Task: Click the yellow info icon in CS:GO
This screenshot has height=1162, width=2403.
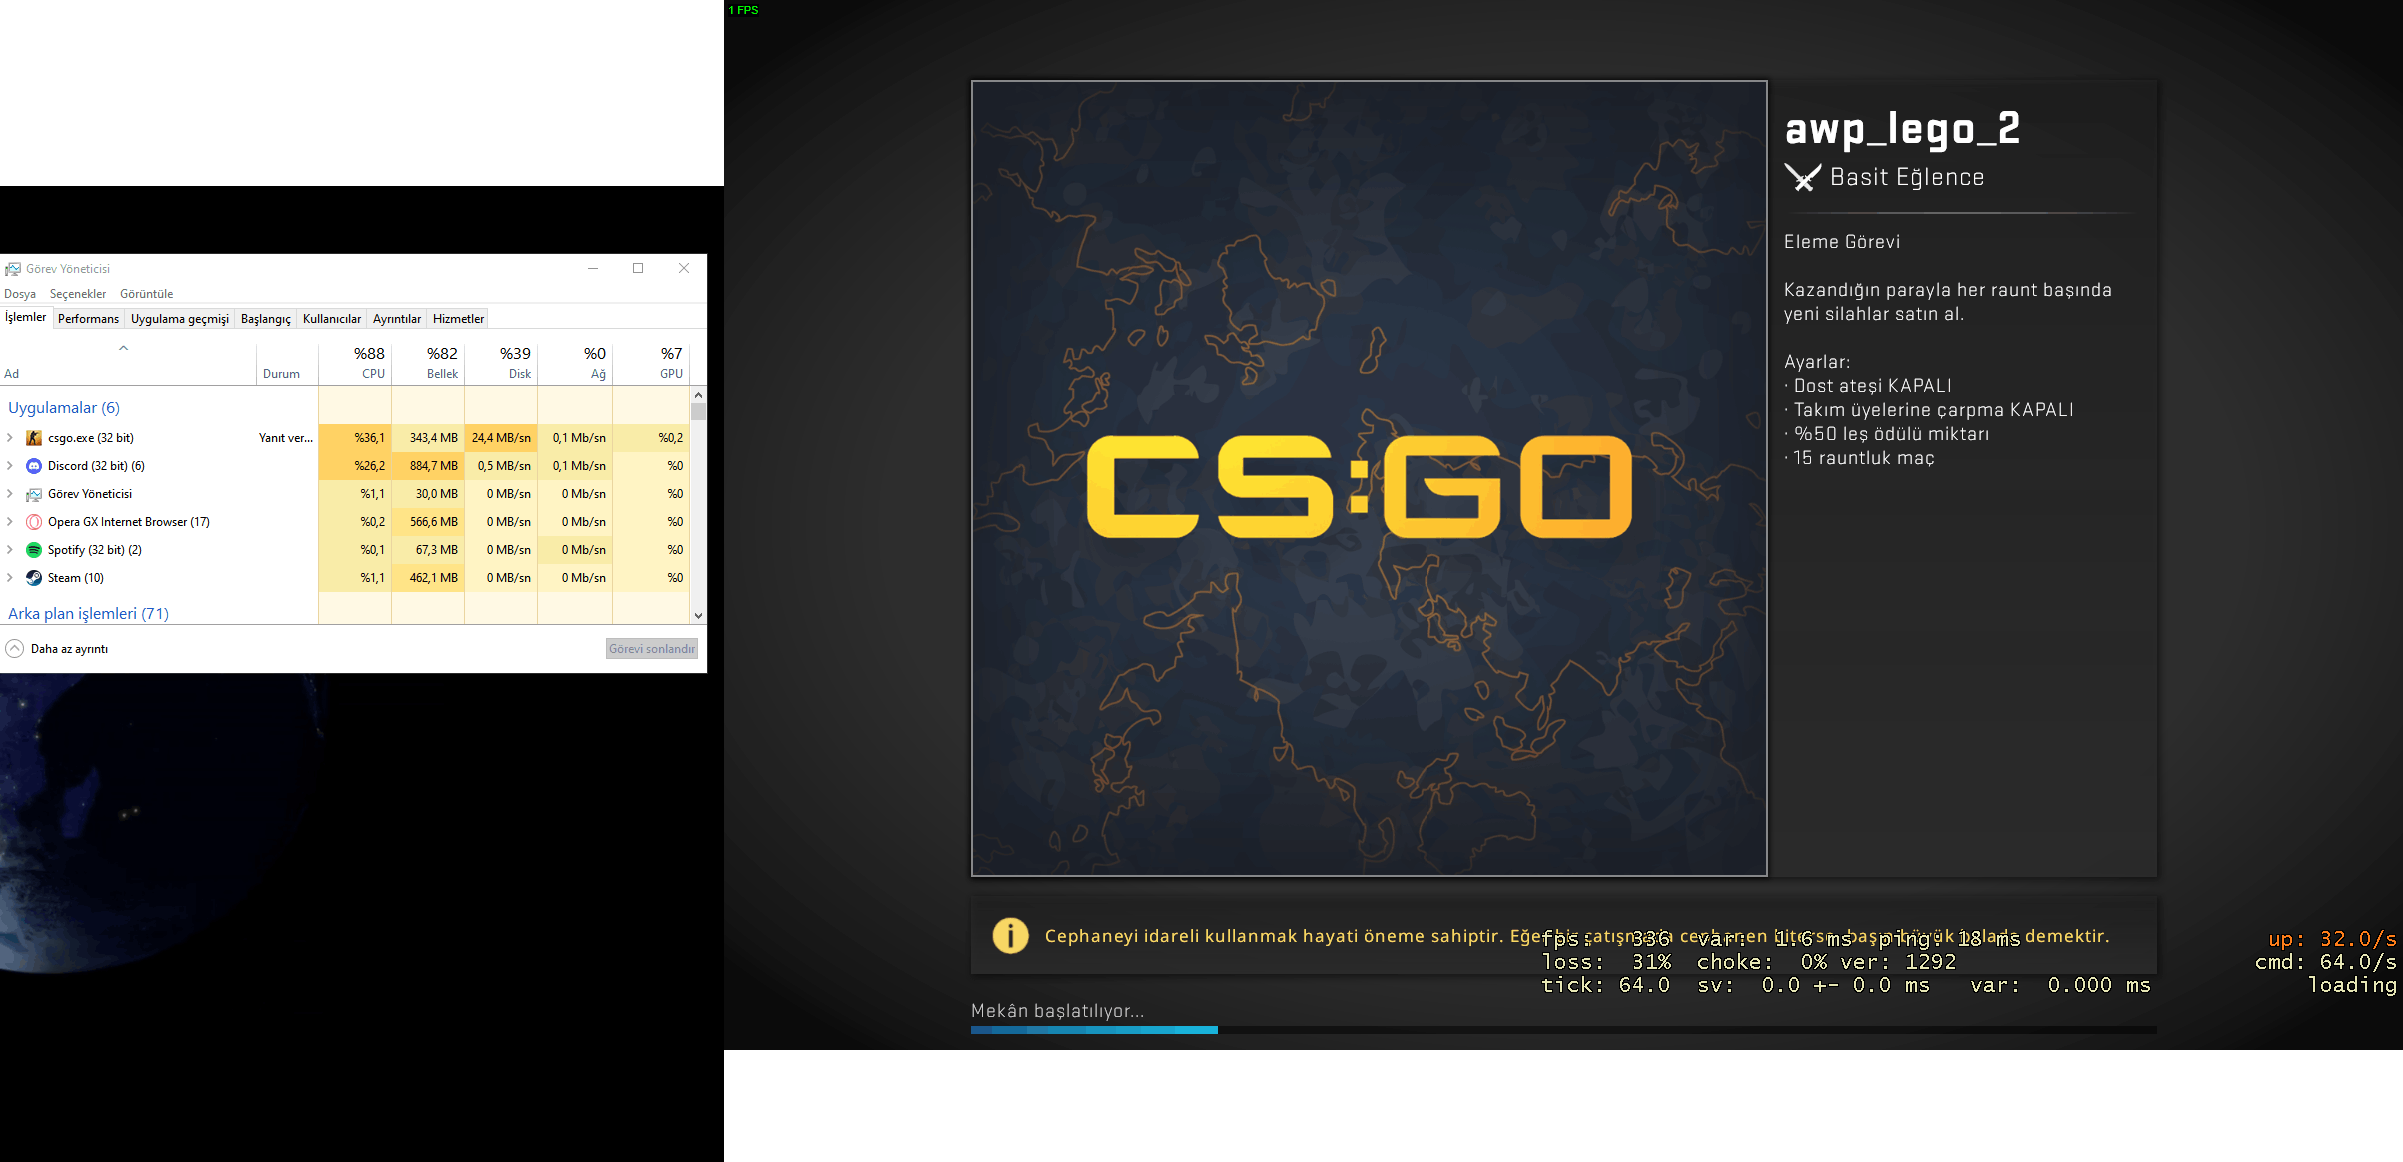Action: [1010, 936]
